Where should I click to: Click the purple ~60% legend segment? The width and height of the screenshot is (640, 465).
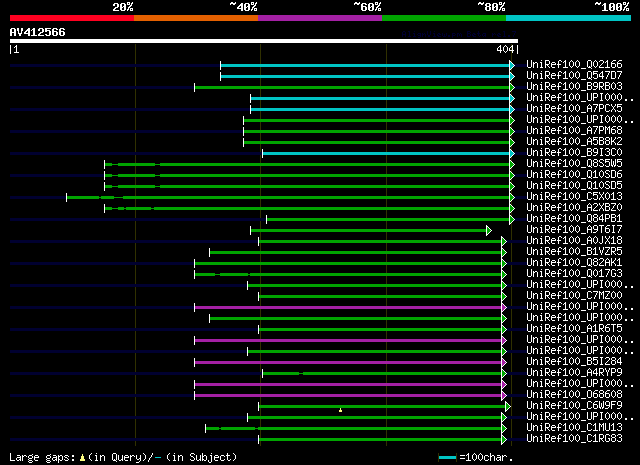pyautogui.click(x=320, y=18)
